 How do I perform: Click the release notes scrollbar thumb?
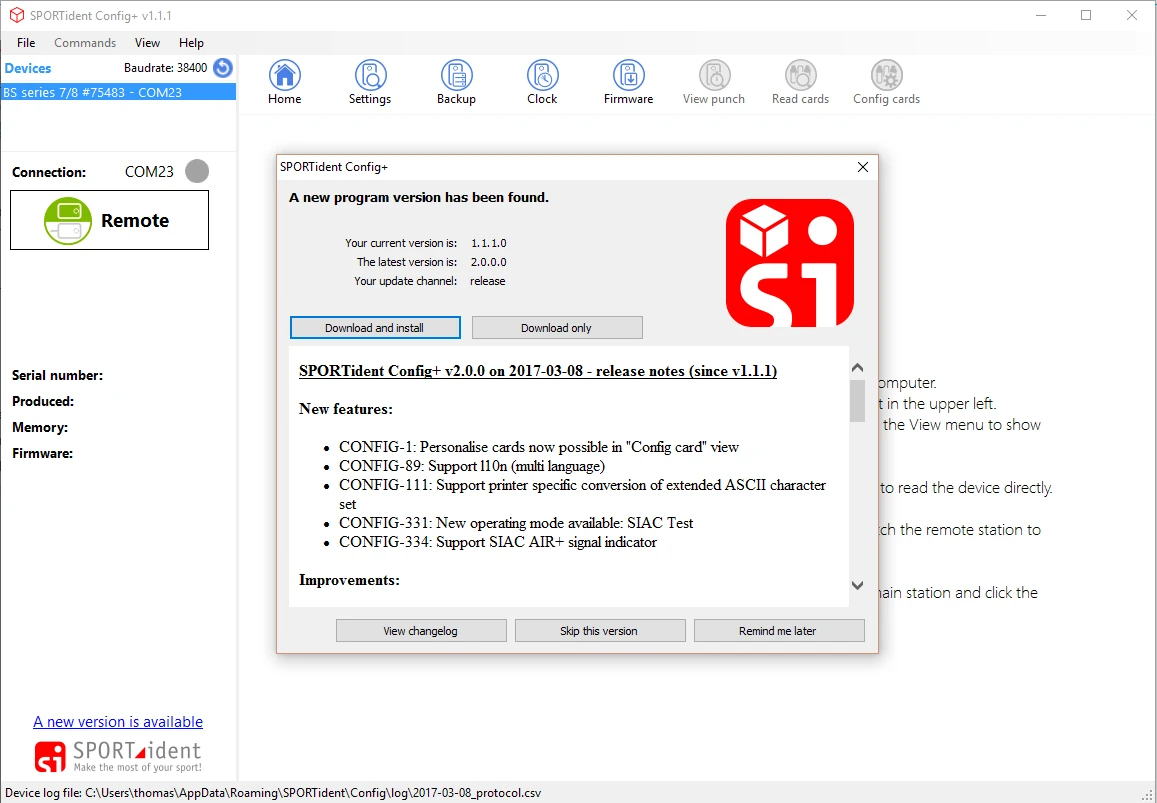click(857, 400)
